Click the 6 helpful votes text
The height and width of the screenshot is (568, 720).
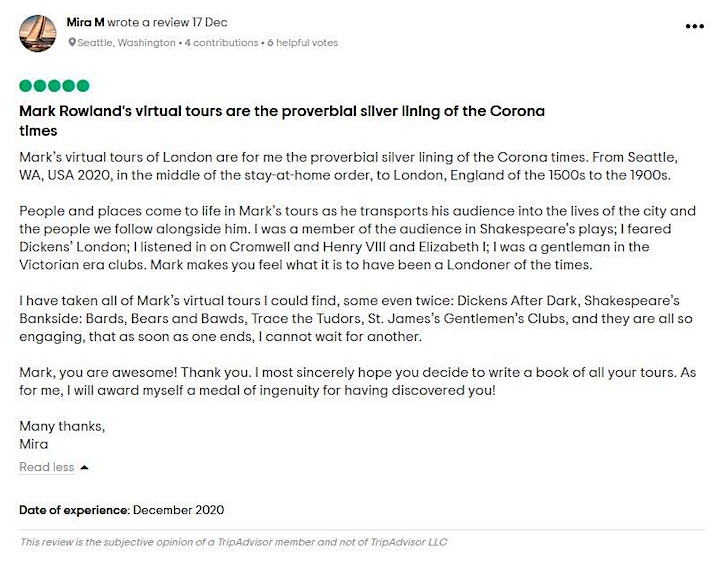click(x=303, y=43)
